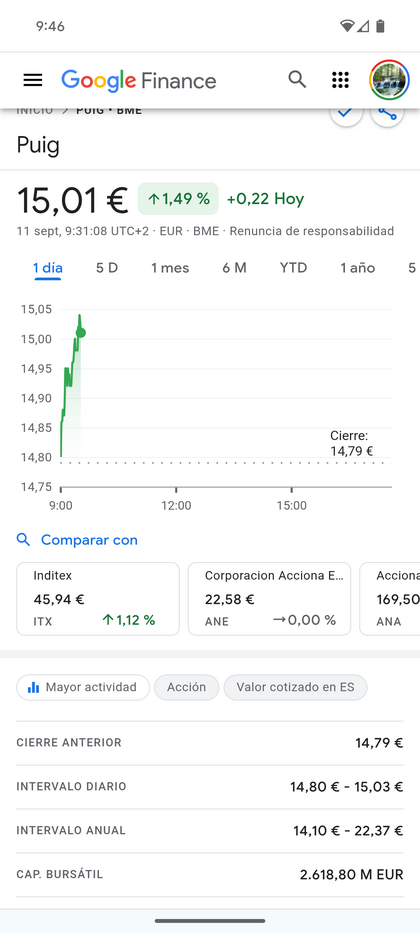The image size is (420, 933).
Task: Tap the share icon next to Puig
Action: click(387, 113)
